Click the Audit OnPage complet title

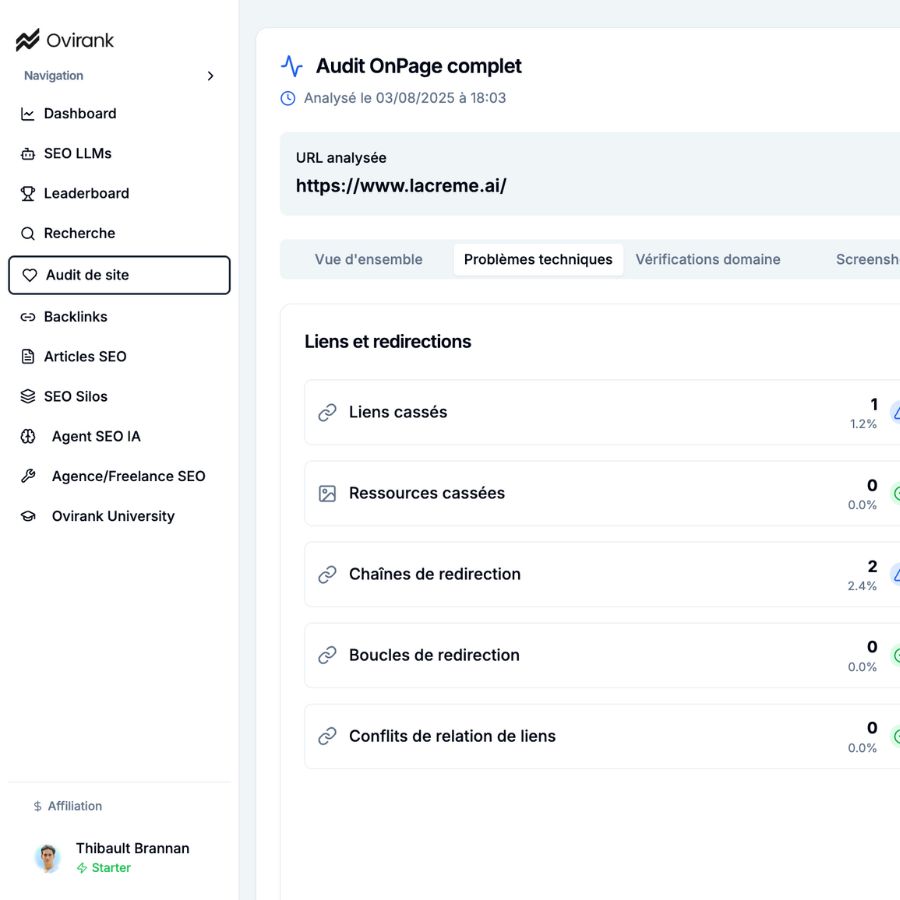[x=418, y=66]
